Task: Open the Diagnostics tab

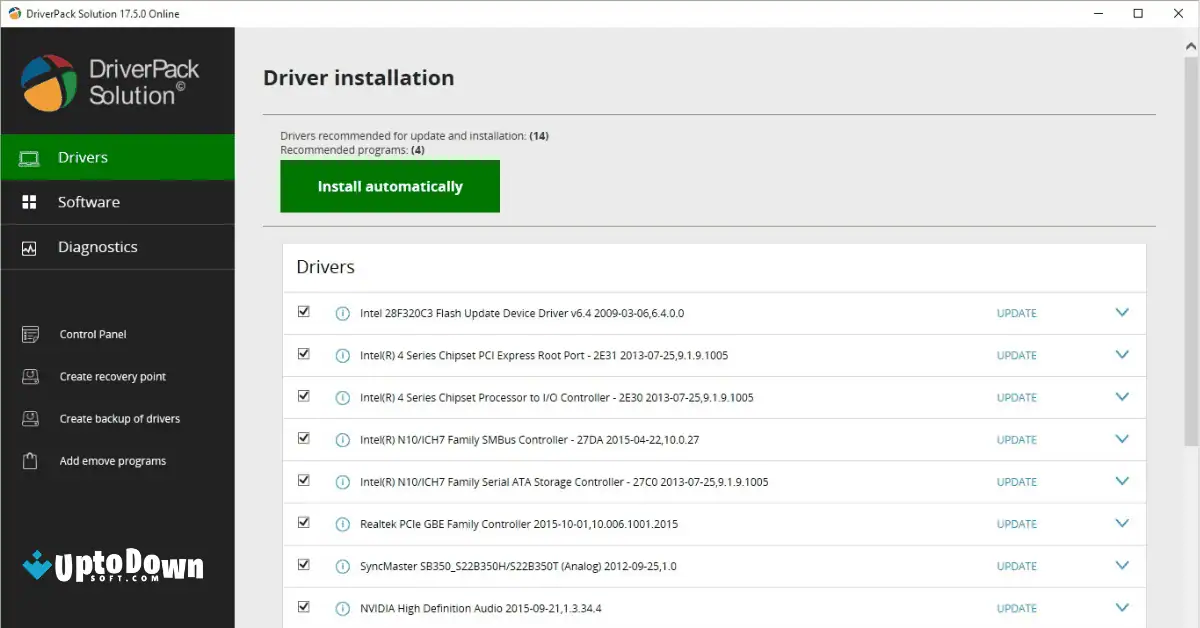Action: [x=97, y=247]
